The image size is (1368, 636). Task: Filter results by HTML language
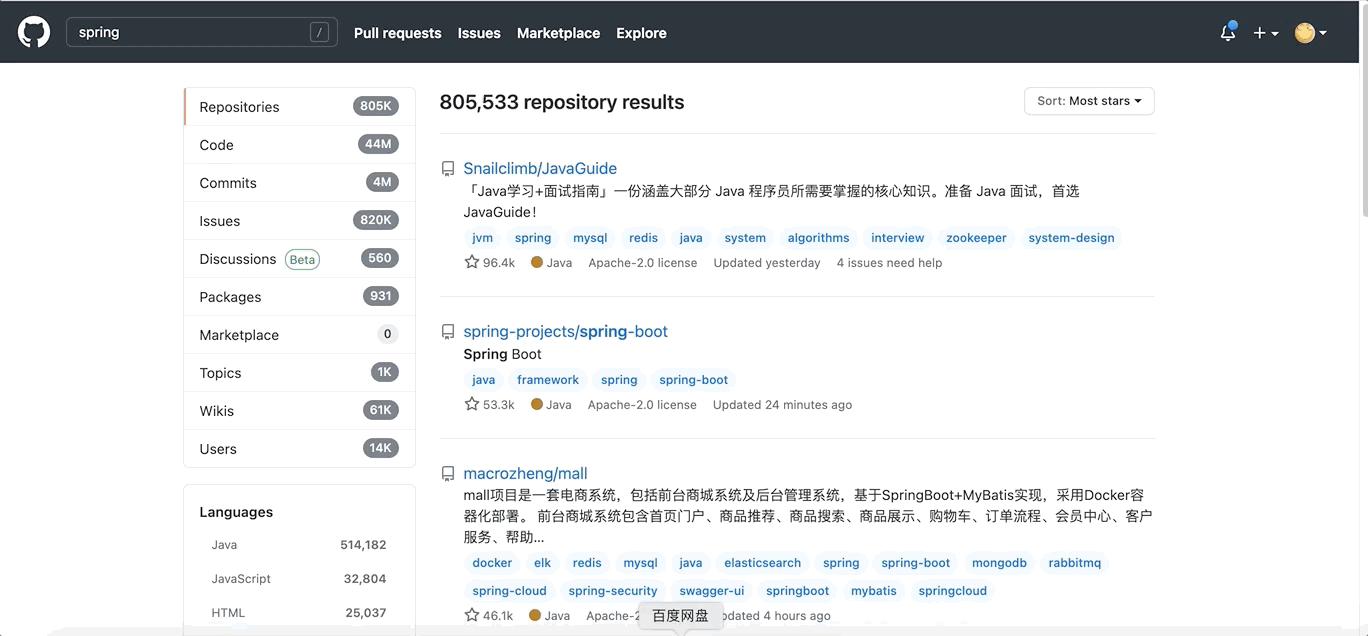(x=299, y=613)
